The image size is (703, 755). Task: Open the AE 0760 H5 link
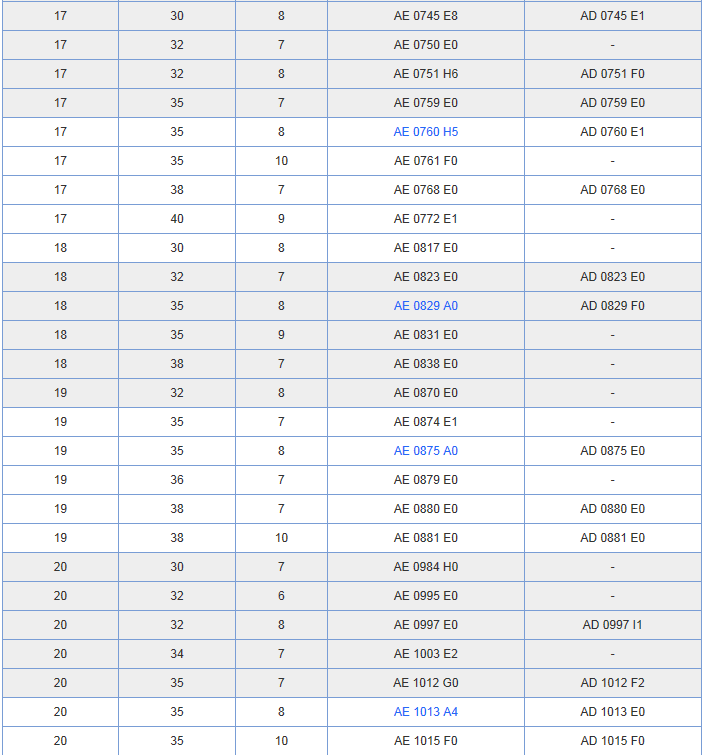425,132
